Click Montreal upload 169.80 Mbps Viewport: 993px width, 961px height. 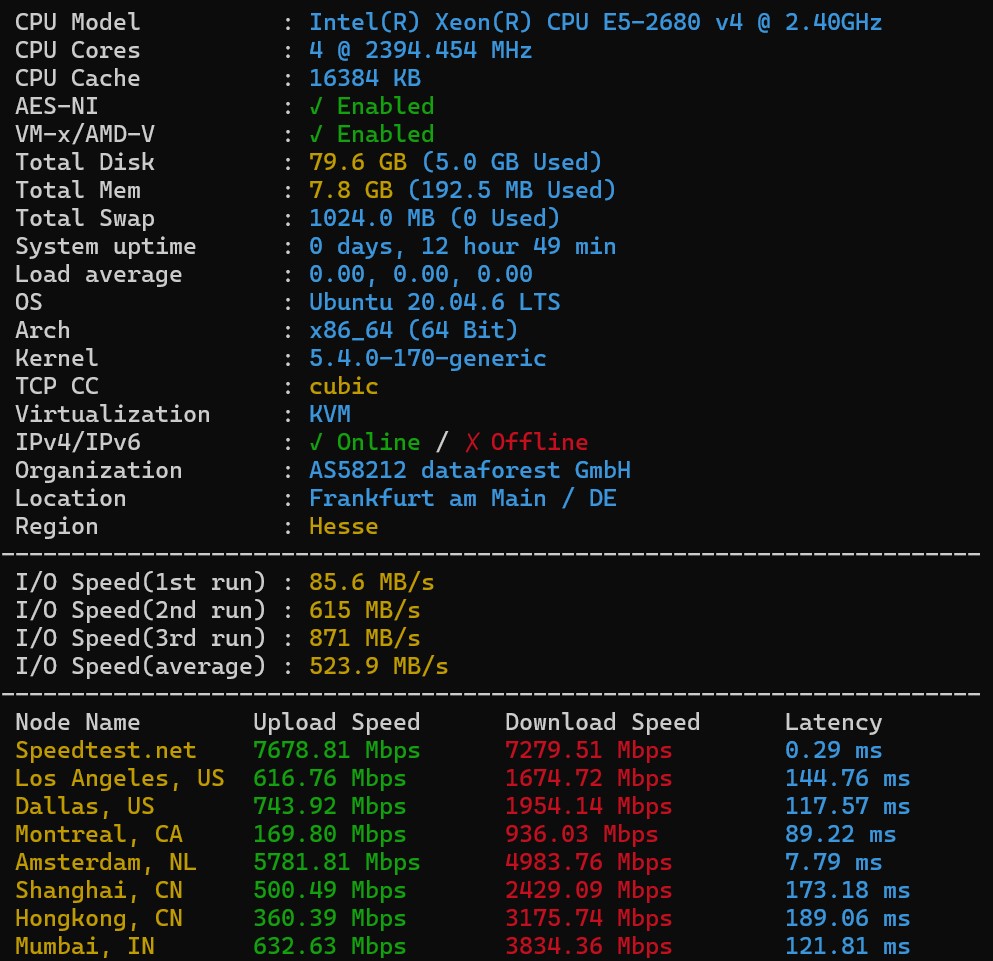(330, 834)
